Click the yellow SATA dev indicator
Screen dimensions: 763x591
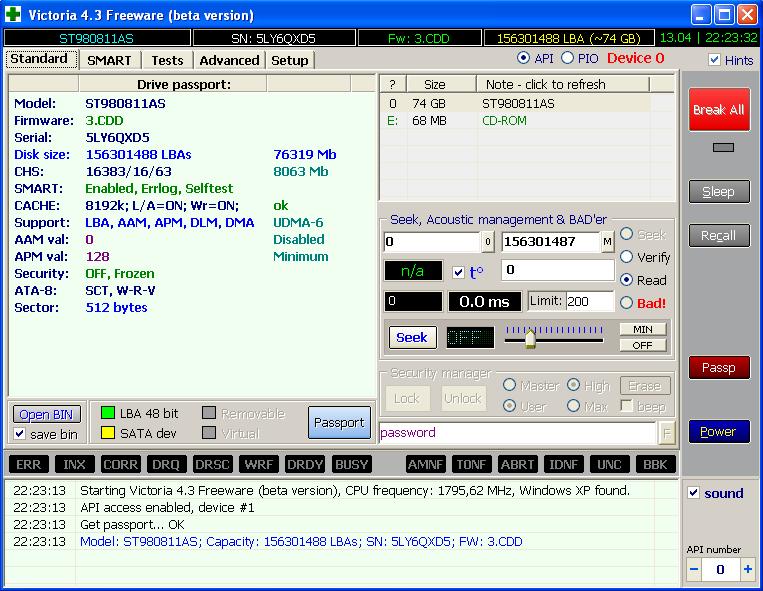pos(108,433)
